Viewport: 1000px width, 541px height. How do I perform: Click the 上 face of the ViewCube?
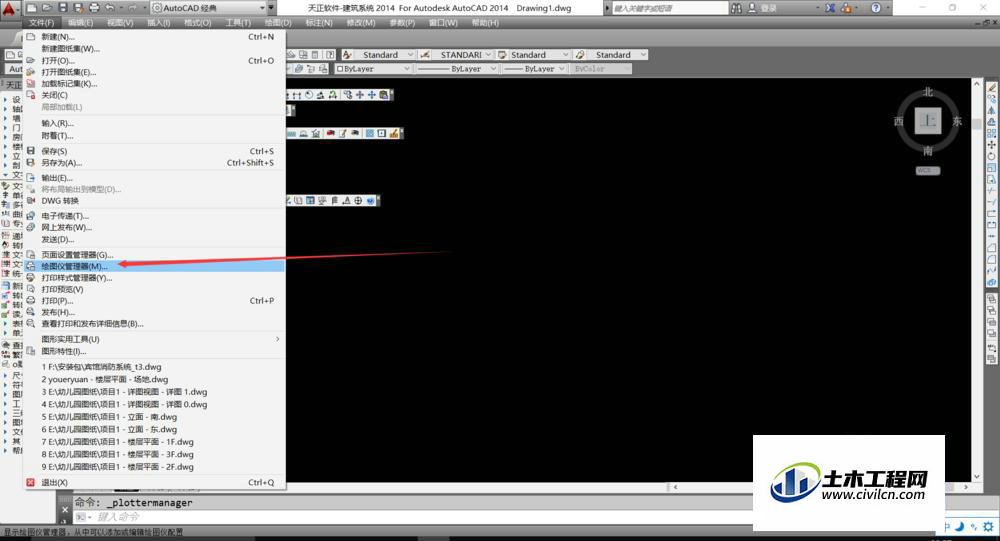pyautogui.click(x=928, y=121)
